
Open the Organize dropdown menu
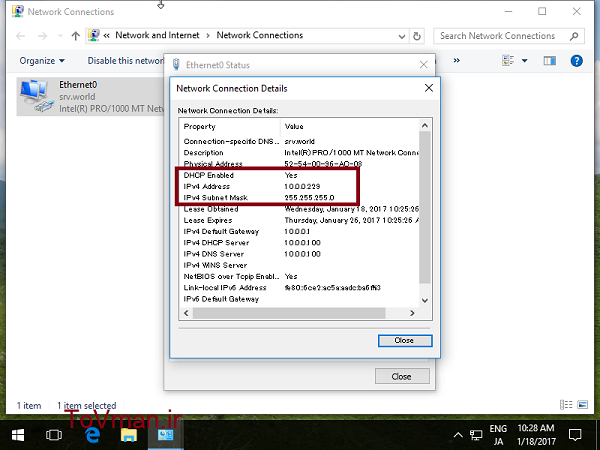[x=41, y=60]
